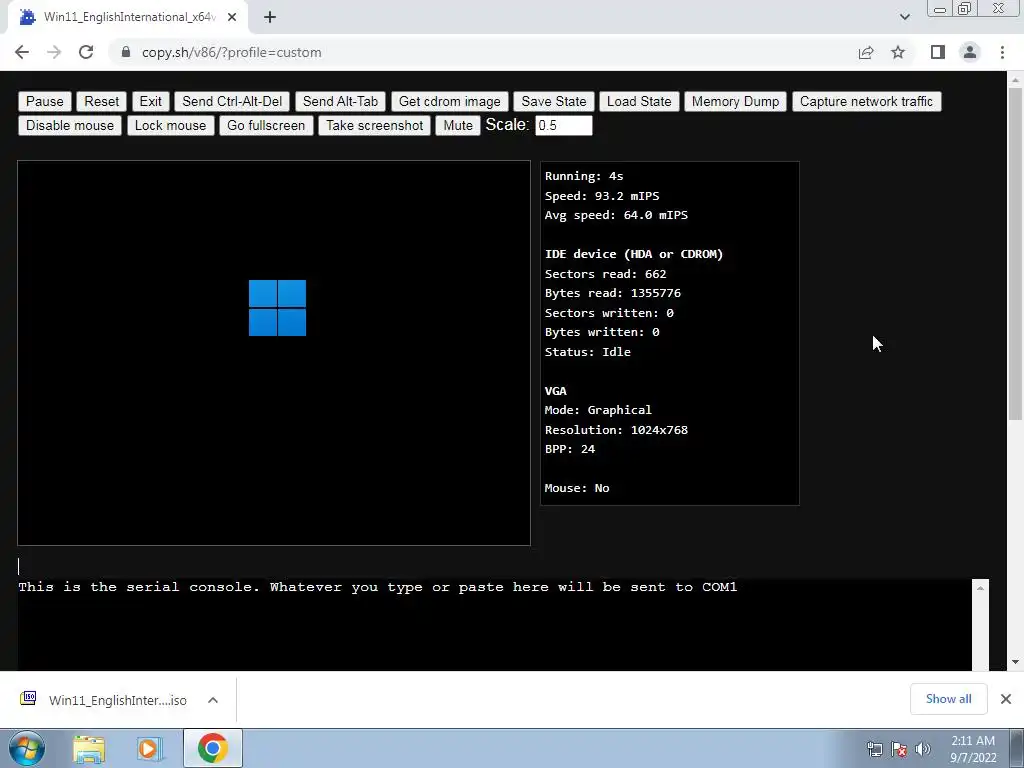
Task: Click the address bar URL copy.sh/v86
Action: click(232, 52)
